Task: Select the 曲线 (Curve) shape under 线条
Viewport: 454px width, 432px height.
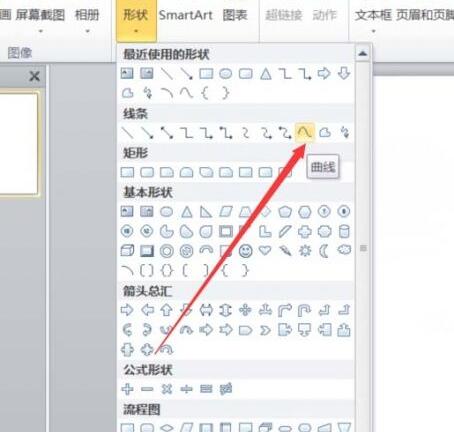Action: click(305, 133)
